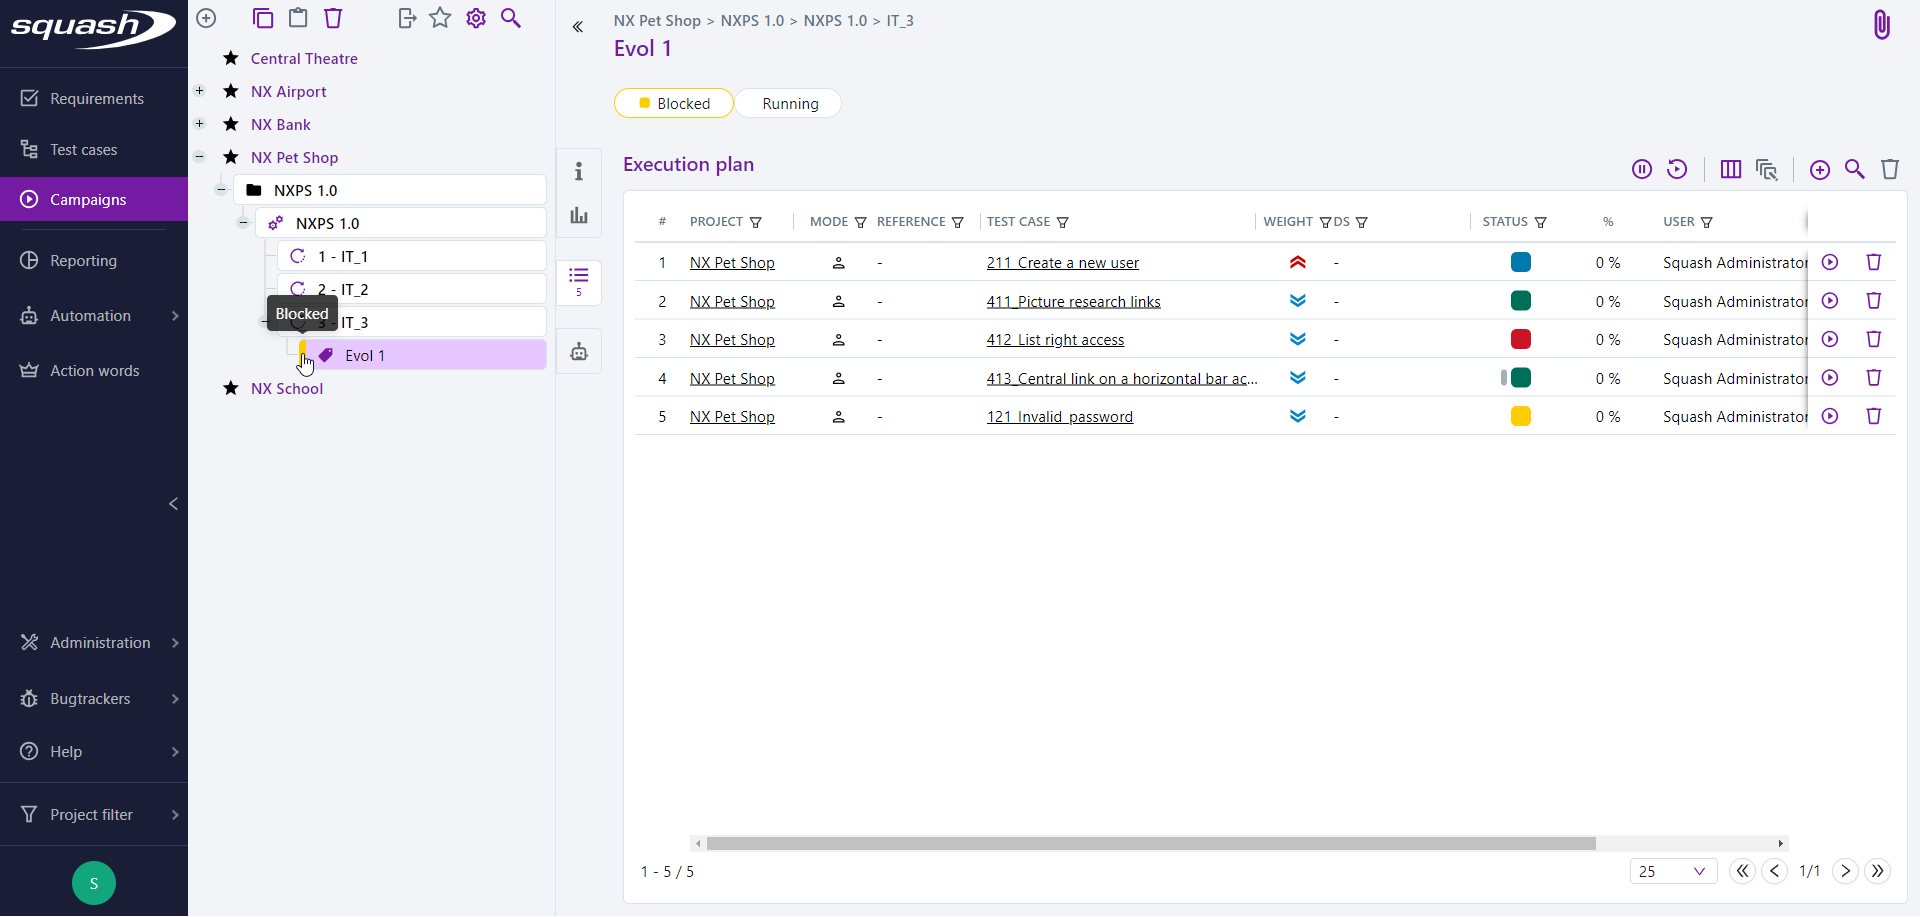
Task: Run execution of 211 Create a new user
Action: pyautogui.click(x=1831, y=262)
